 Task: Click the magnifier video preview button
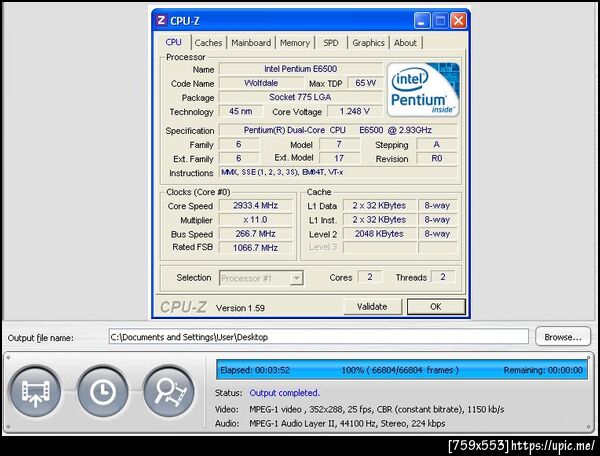point(169,392)
